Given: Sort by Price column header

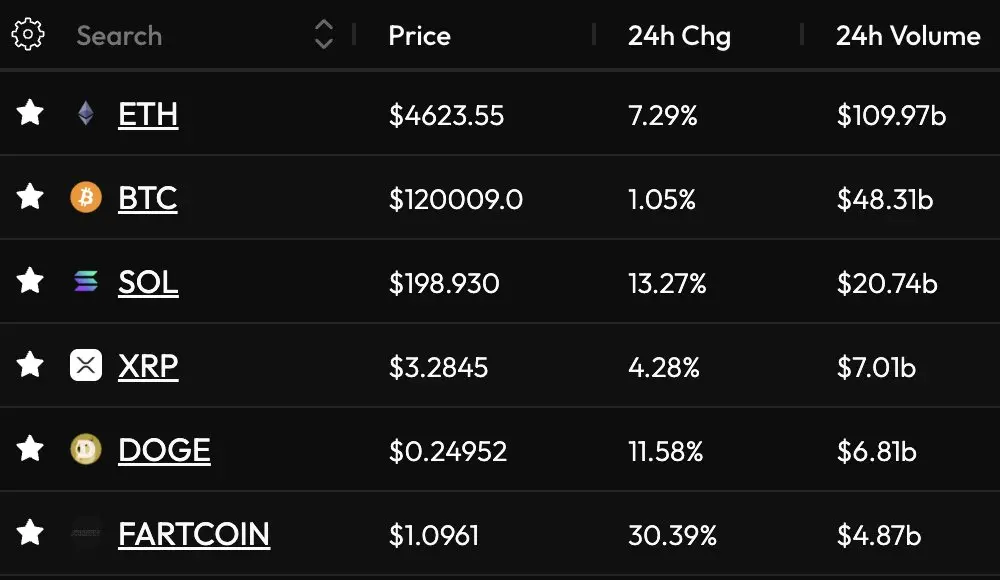Looking at the screenshot, I should [x=419, y=36].
